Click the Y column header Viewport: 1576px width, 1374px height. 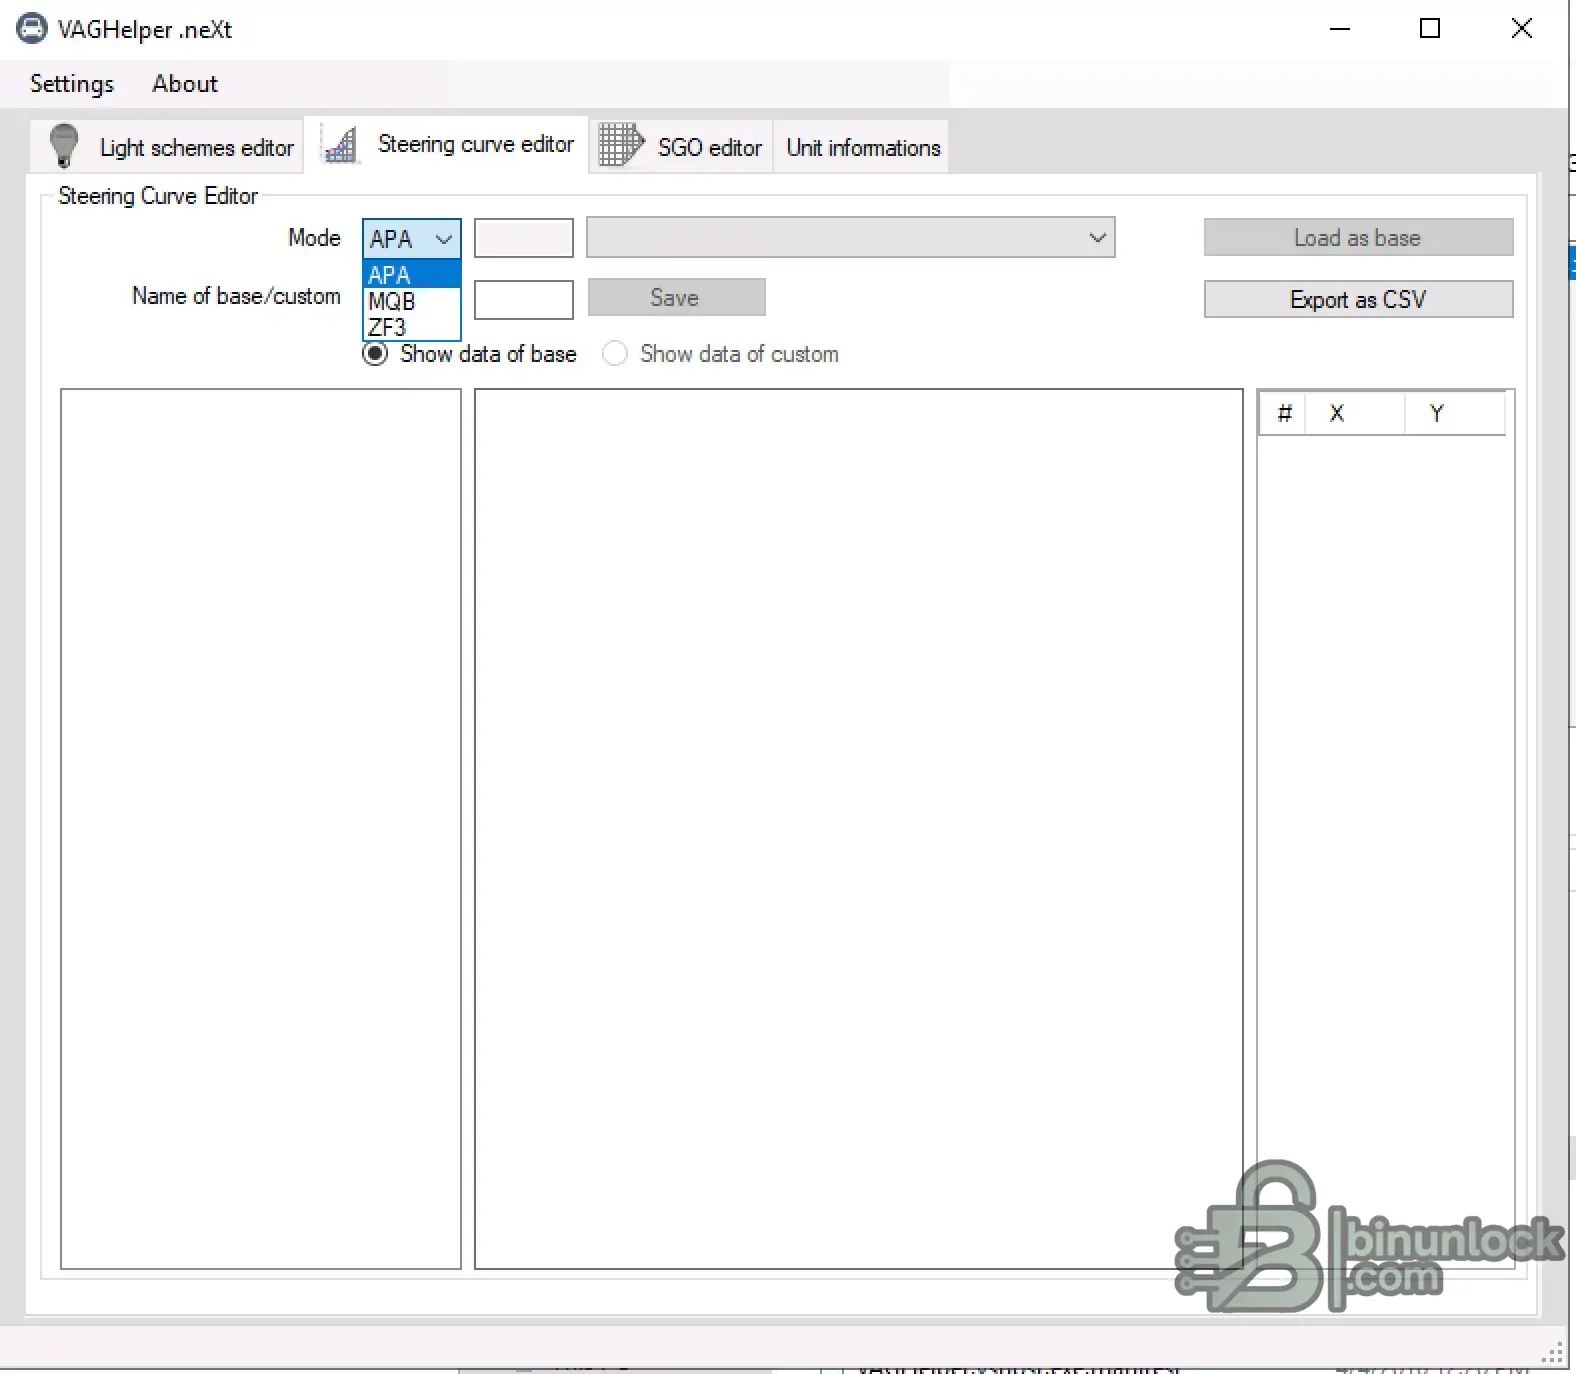(1455, 413)
